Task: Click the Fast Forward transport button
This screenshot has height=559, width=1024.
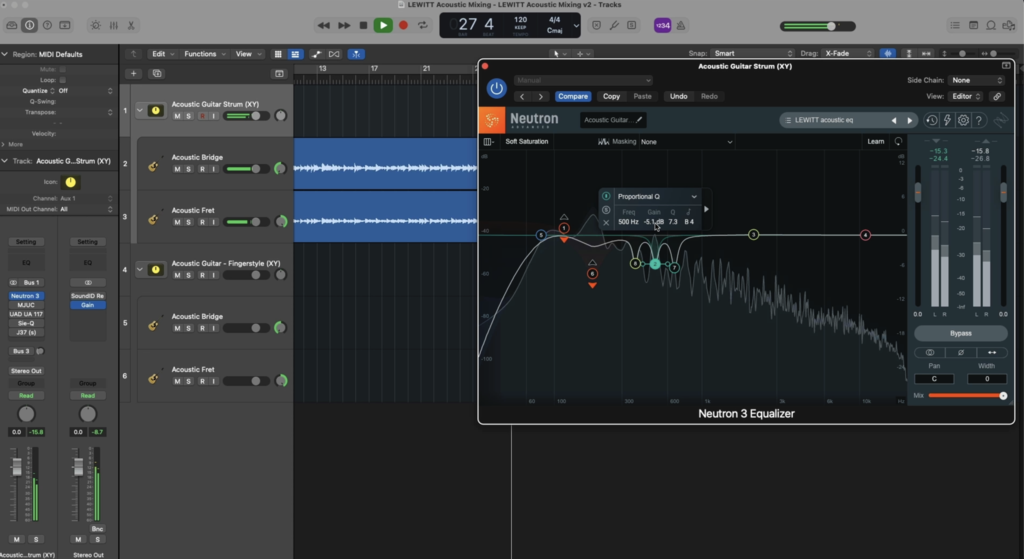Action: [344, 25]
